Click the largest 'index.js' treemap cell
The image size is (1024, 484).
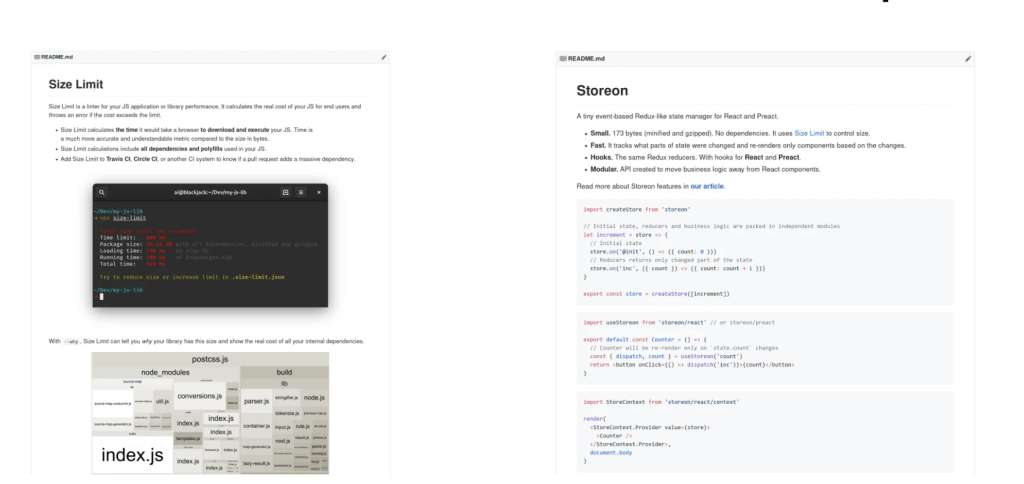tap(133, 455)
